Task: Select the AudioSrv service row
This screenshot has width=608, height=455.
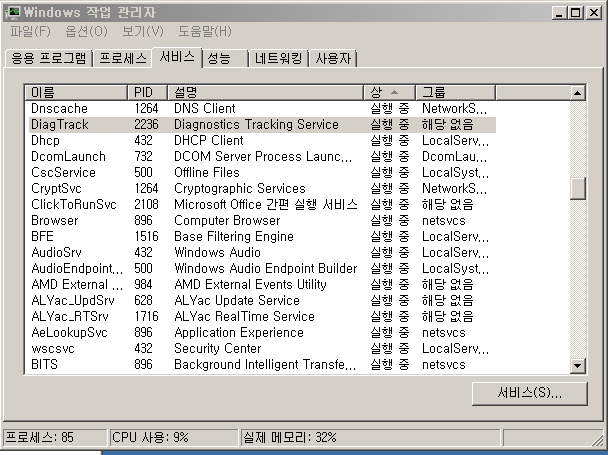Action: click(x=262, y=252)
